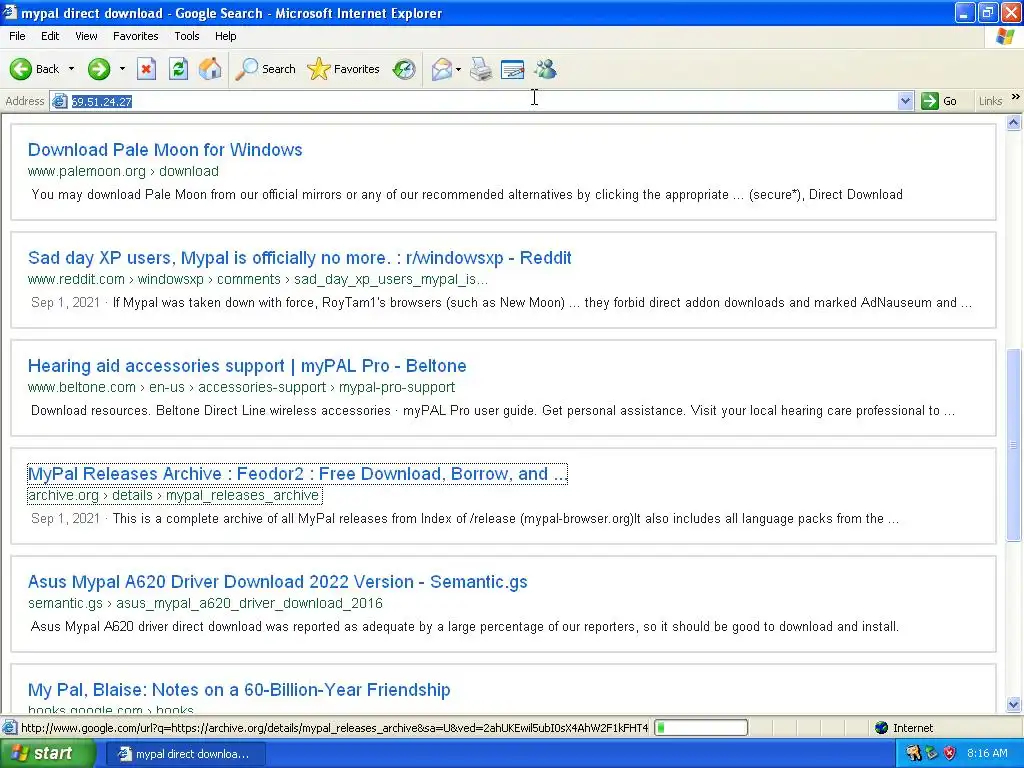
Task: Open the File menu
Action: coord(17,36)
